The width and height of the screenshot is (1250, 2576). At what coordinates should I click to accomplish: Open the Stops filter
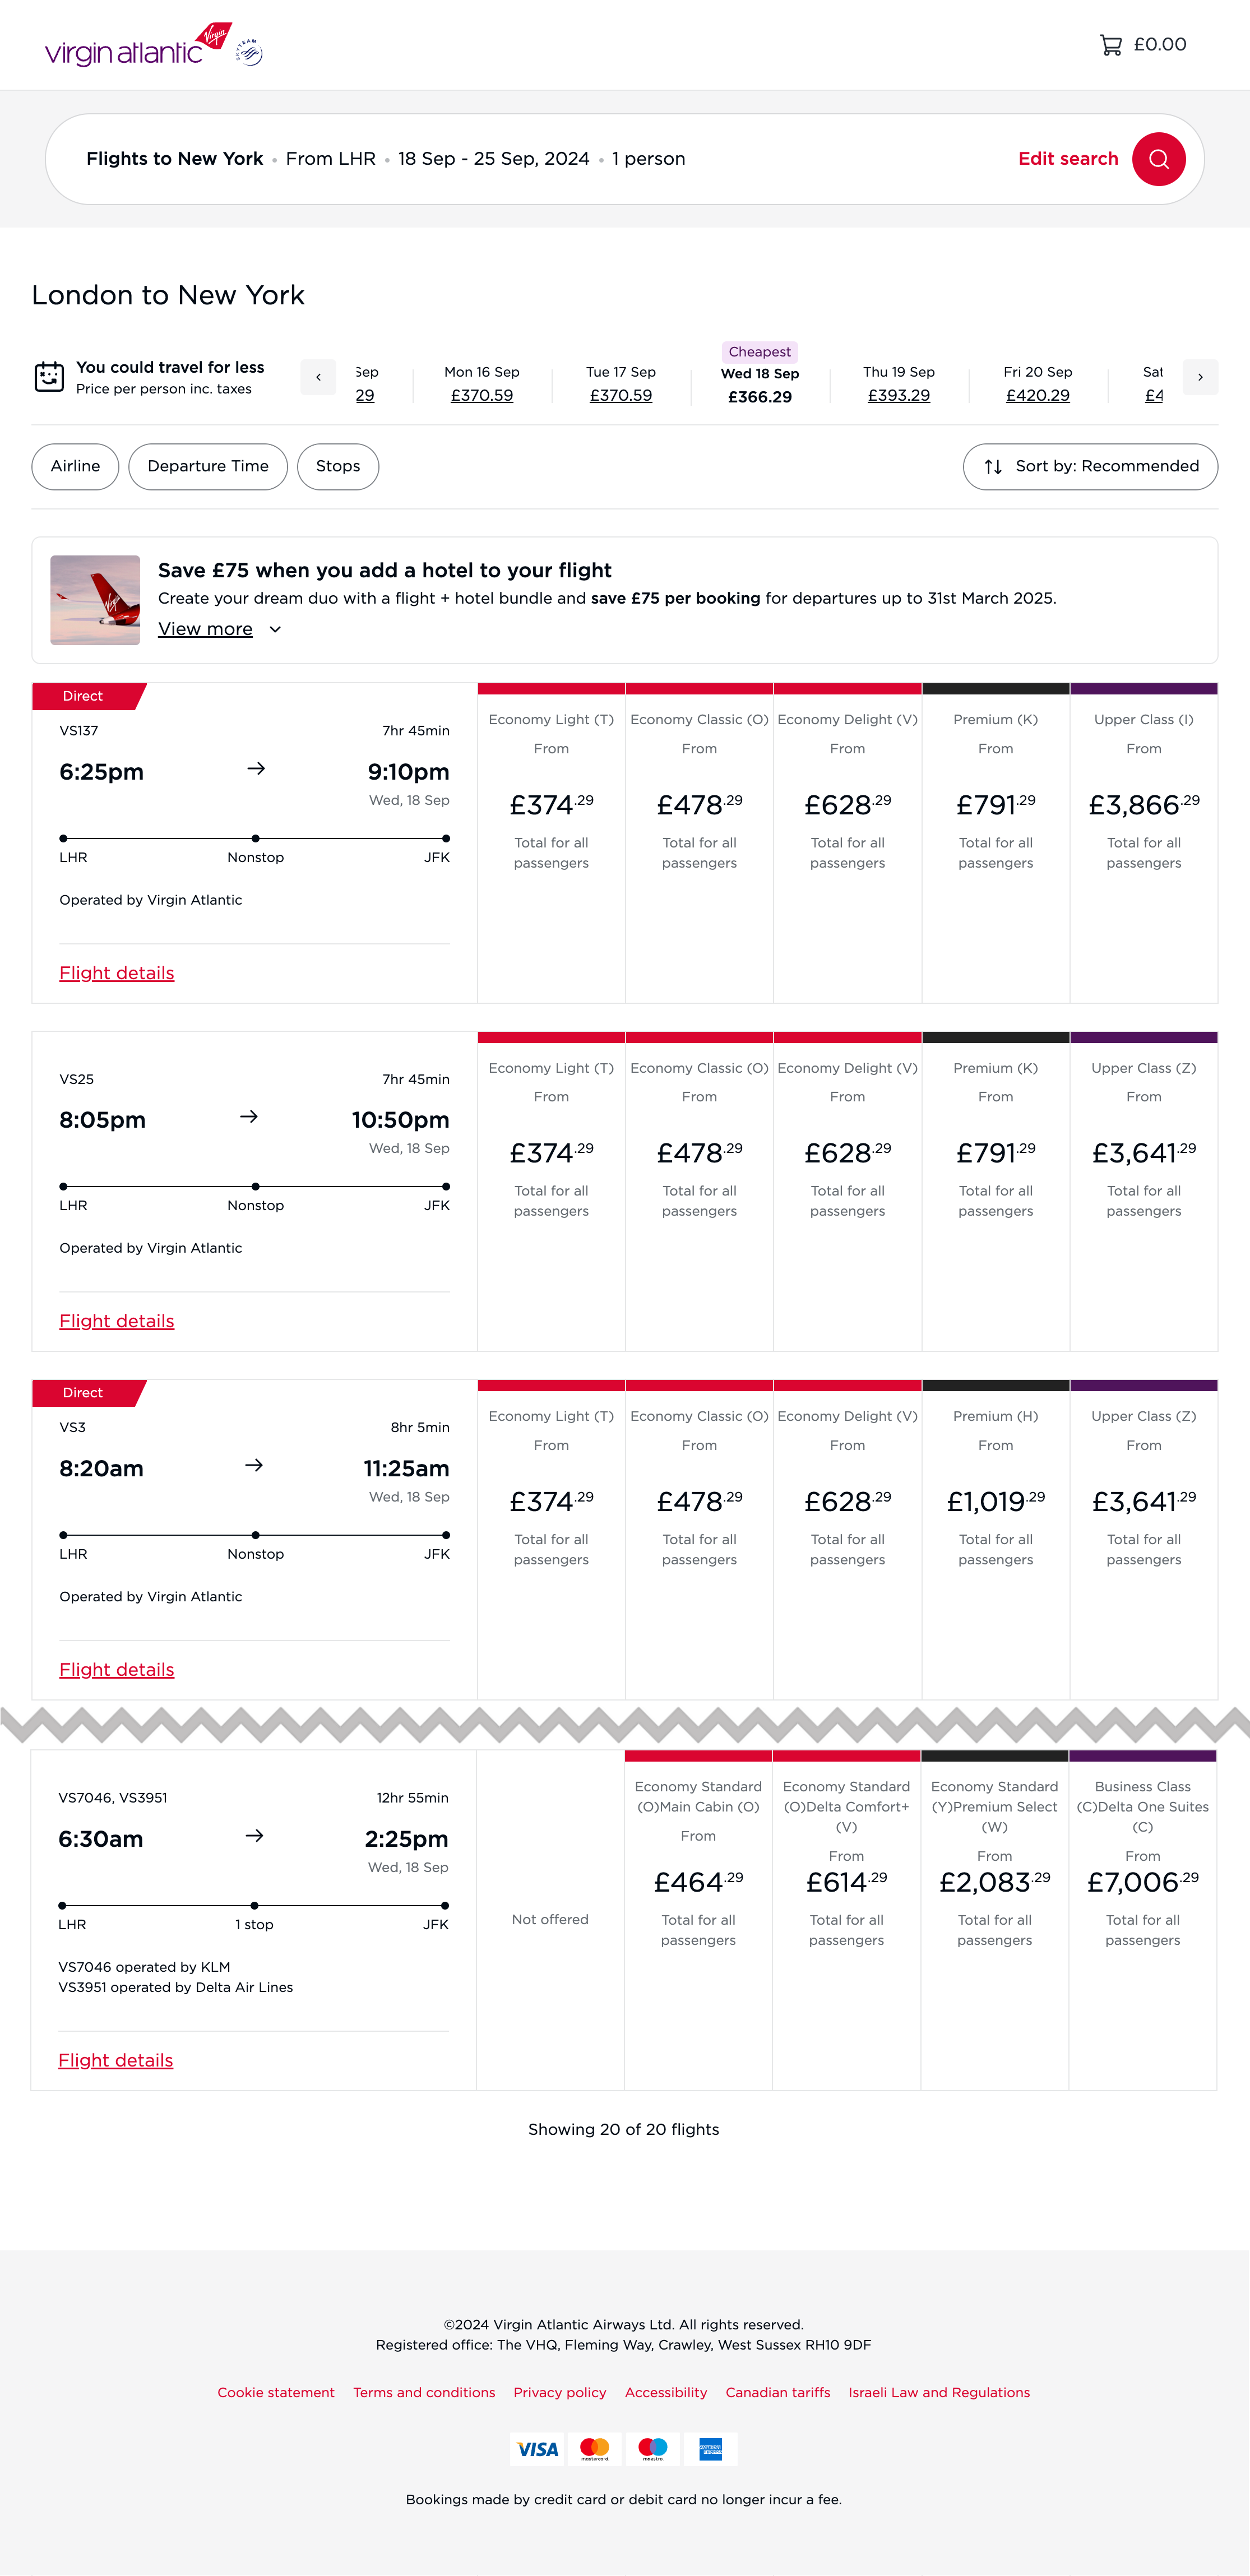[338, 467]
